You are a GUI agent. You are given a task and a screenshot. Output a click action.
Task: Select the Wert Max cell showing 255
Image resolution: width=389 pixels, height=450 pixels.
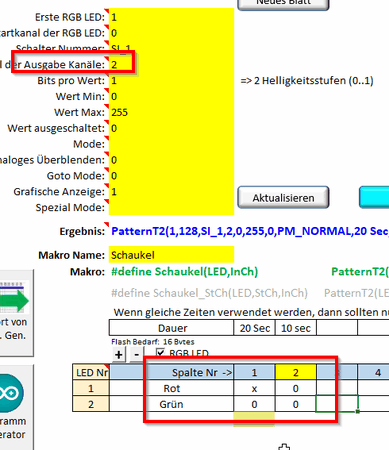171,112
